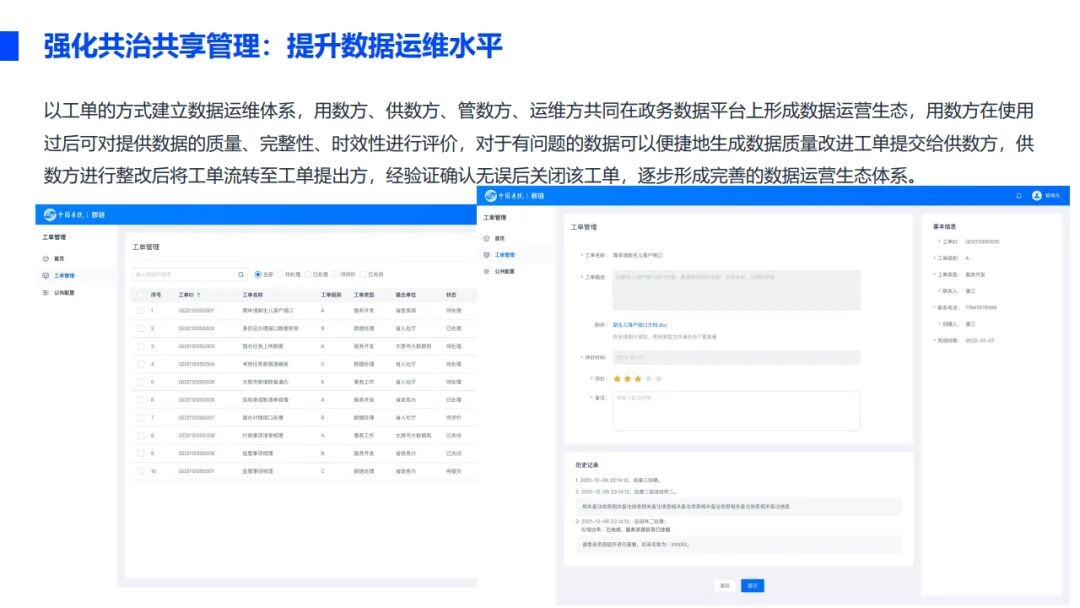Click the 状态 column header
Screen dimensions: 1080x608
point(451,295)
